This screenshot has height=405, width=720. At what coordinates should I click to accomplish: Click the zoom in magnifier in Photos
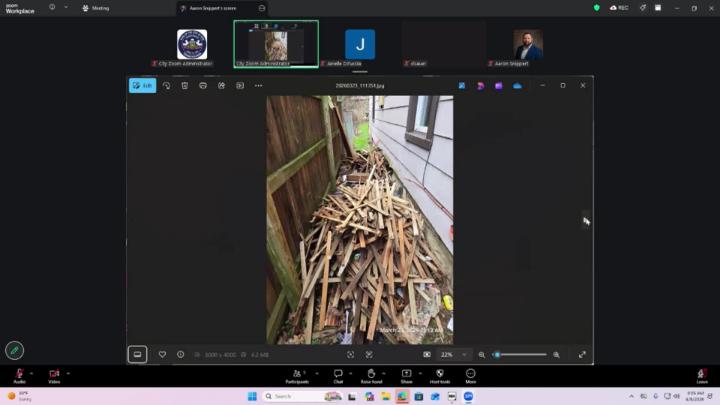pyautogui.click(x=556, y=354)
